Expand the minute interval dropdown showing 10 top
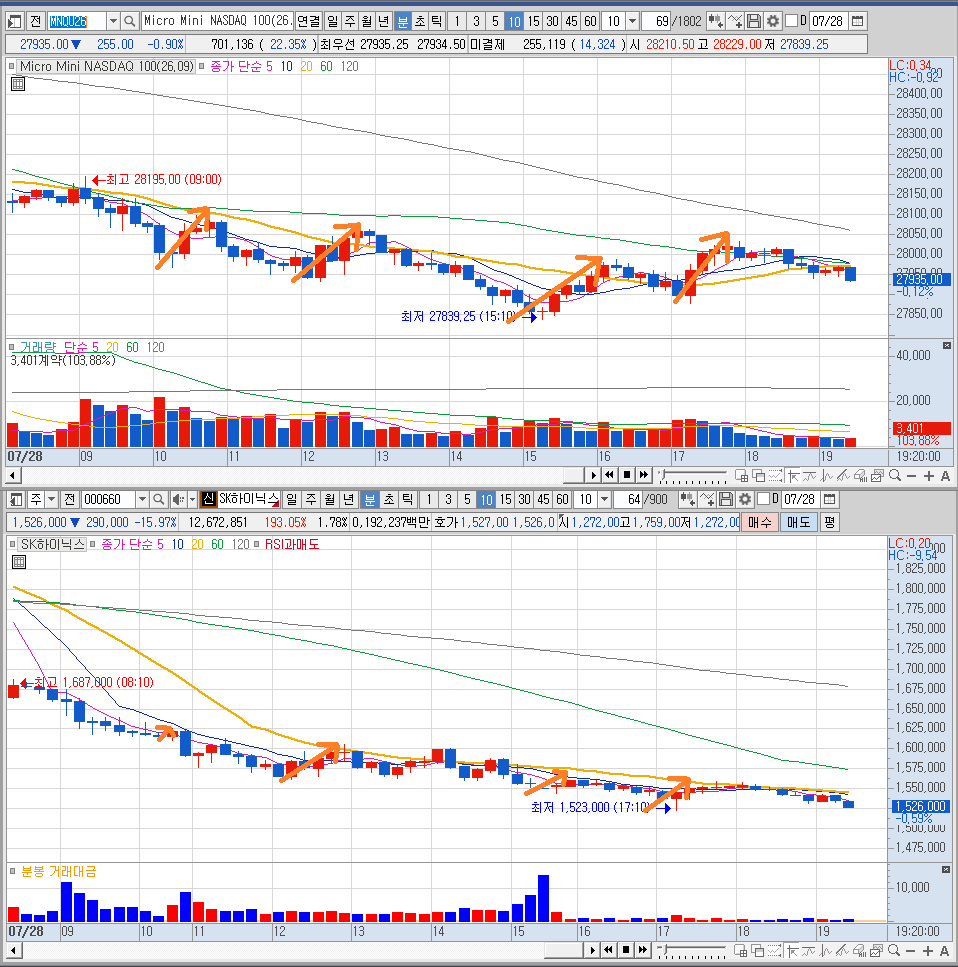The height and width of the screenshot is (967, 958). 632,22
